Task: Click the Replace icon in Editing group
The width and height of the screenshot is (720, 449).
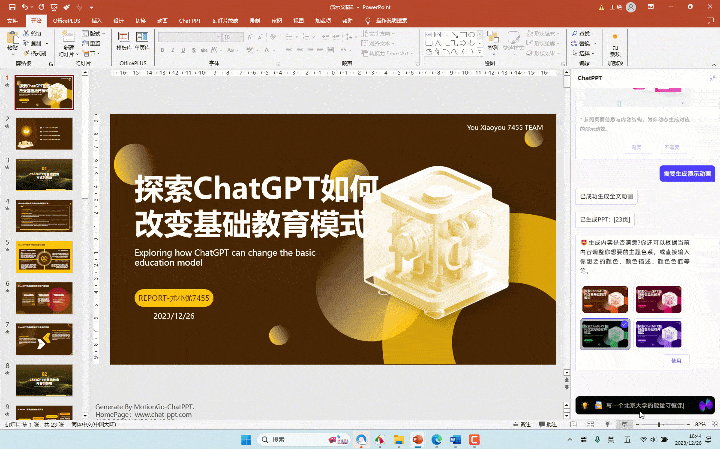Action: 574,43
